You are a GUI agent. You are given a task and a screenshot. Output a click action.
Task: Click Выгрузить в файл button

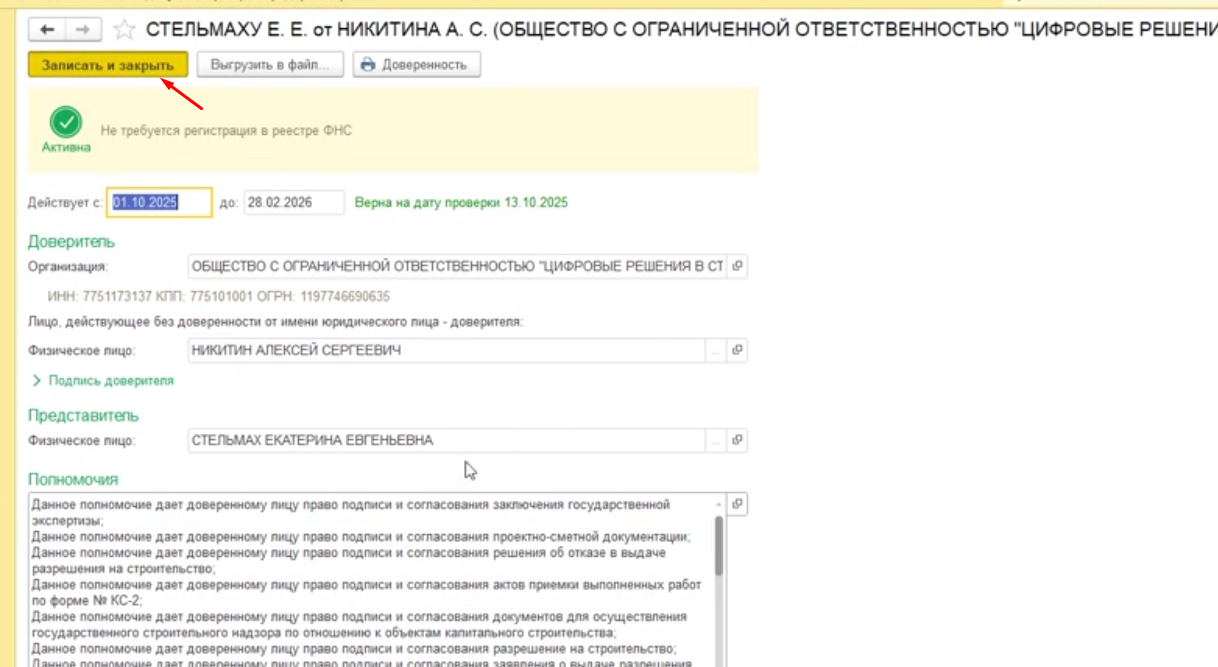pos(270,65)
